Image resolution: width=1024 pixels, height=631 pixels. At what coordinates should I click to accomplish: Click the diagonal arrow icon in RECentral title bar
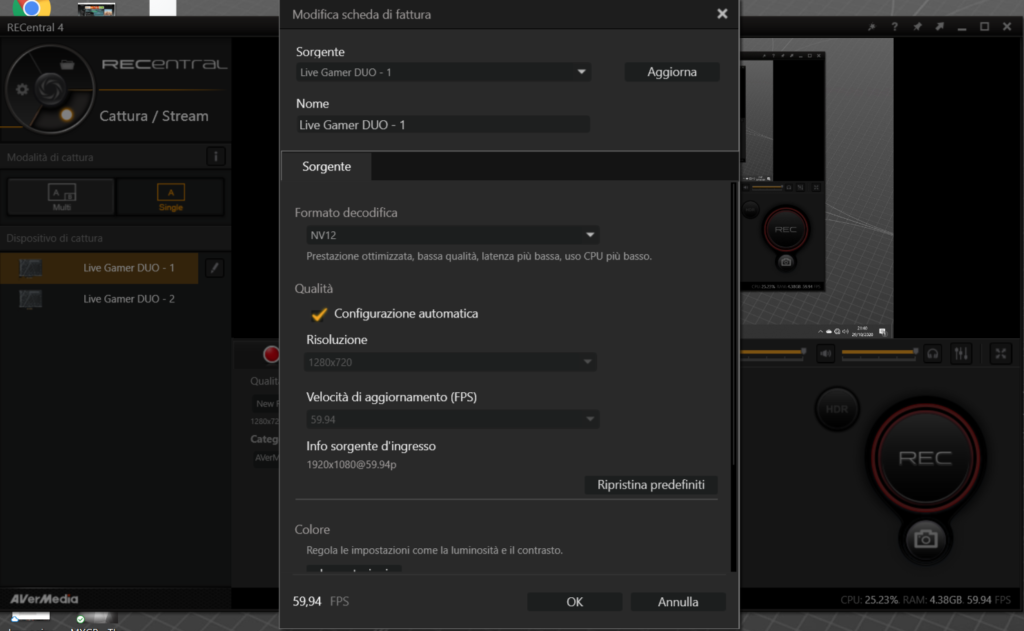(x=940, y=27)
